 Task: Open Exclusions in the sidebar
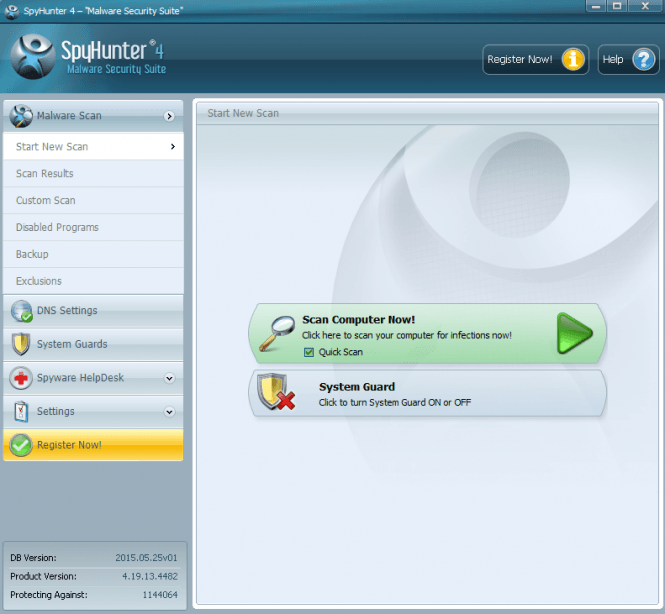point(93,281)
